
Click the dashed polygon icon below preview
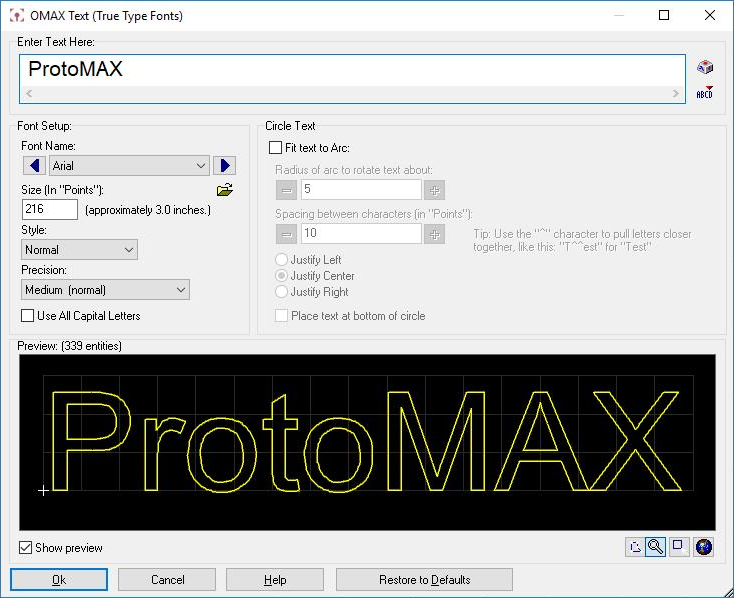click(x=633, y=547)
